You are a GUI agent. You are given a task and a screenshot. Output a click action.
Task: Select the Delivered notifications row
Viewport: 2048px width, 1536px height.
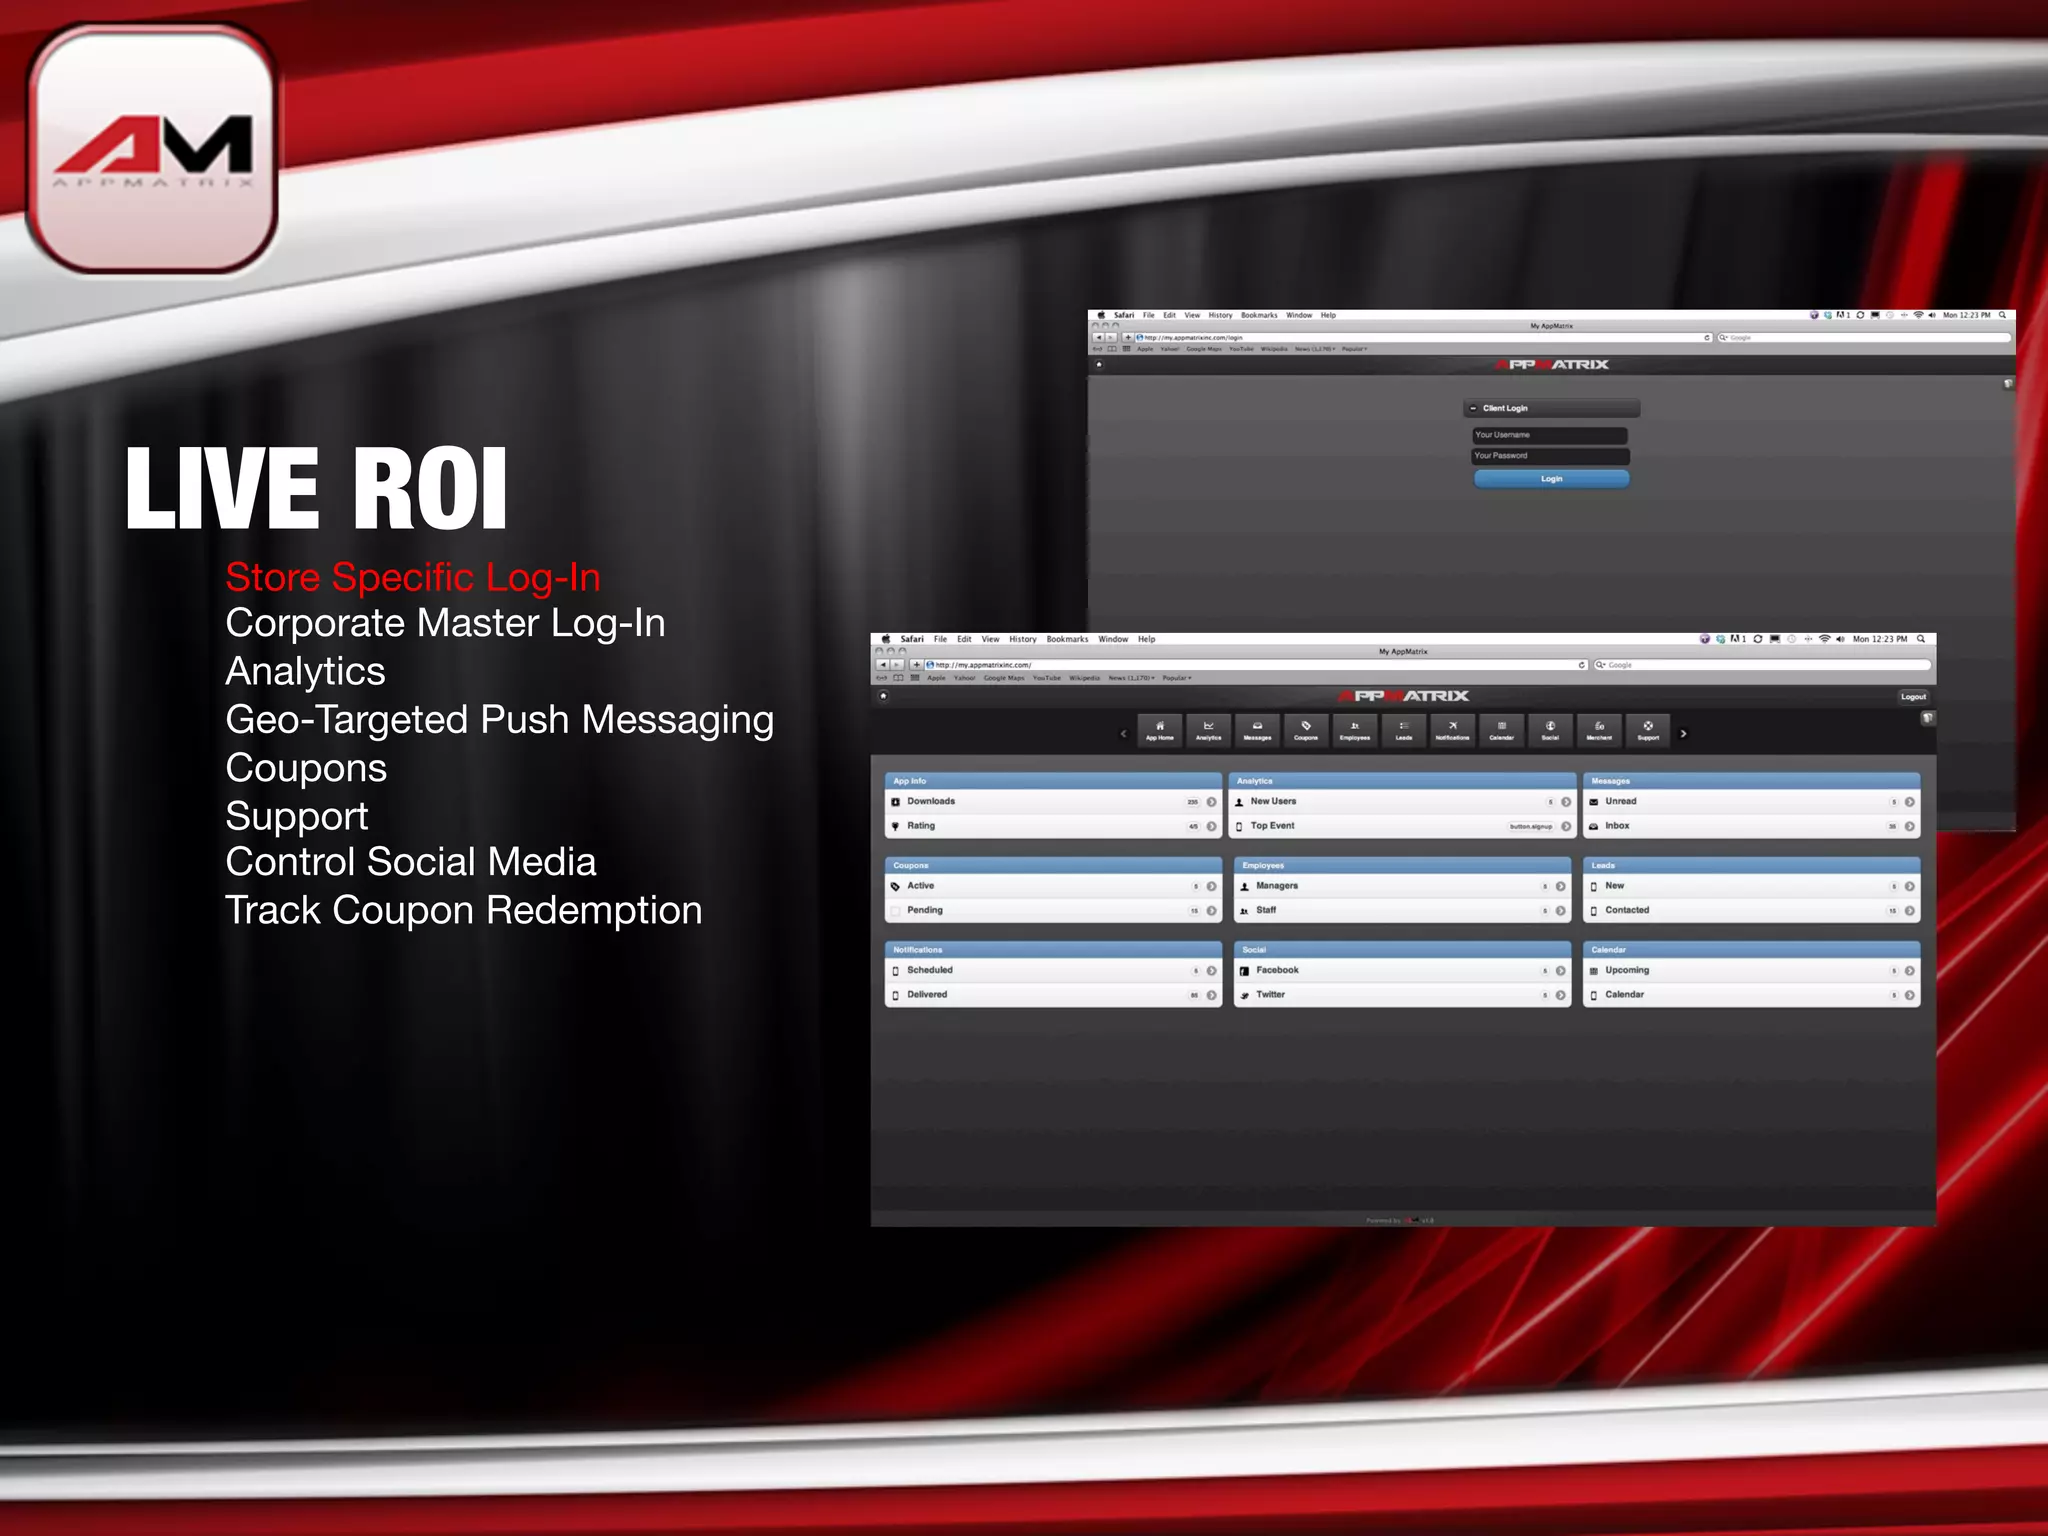point(1054,995)
